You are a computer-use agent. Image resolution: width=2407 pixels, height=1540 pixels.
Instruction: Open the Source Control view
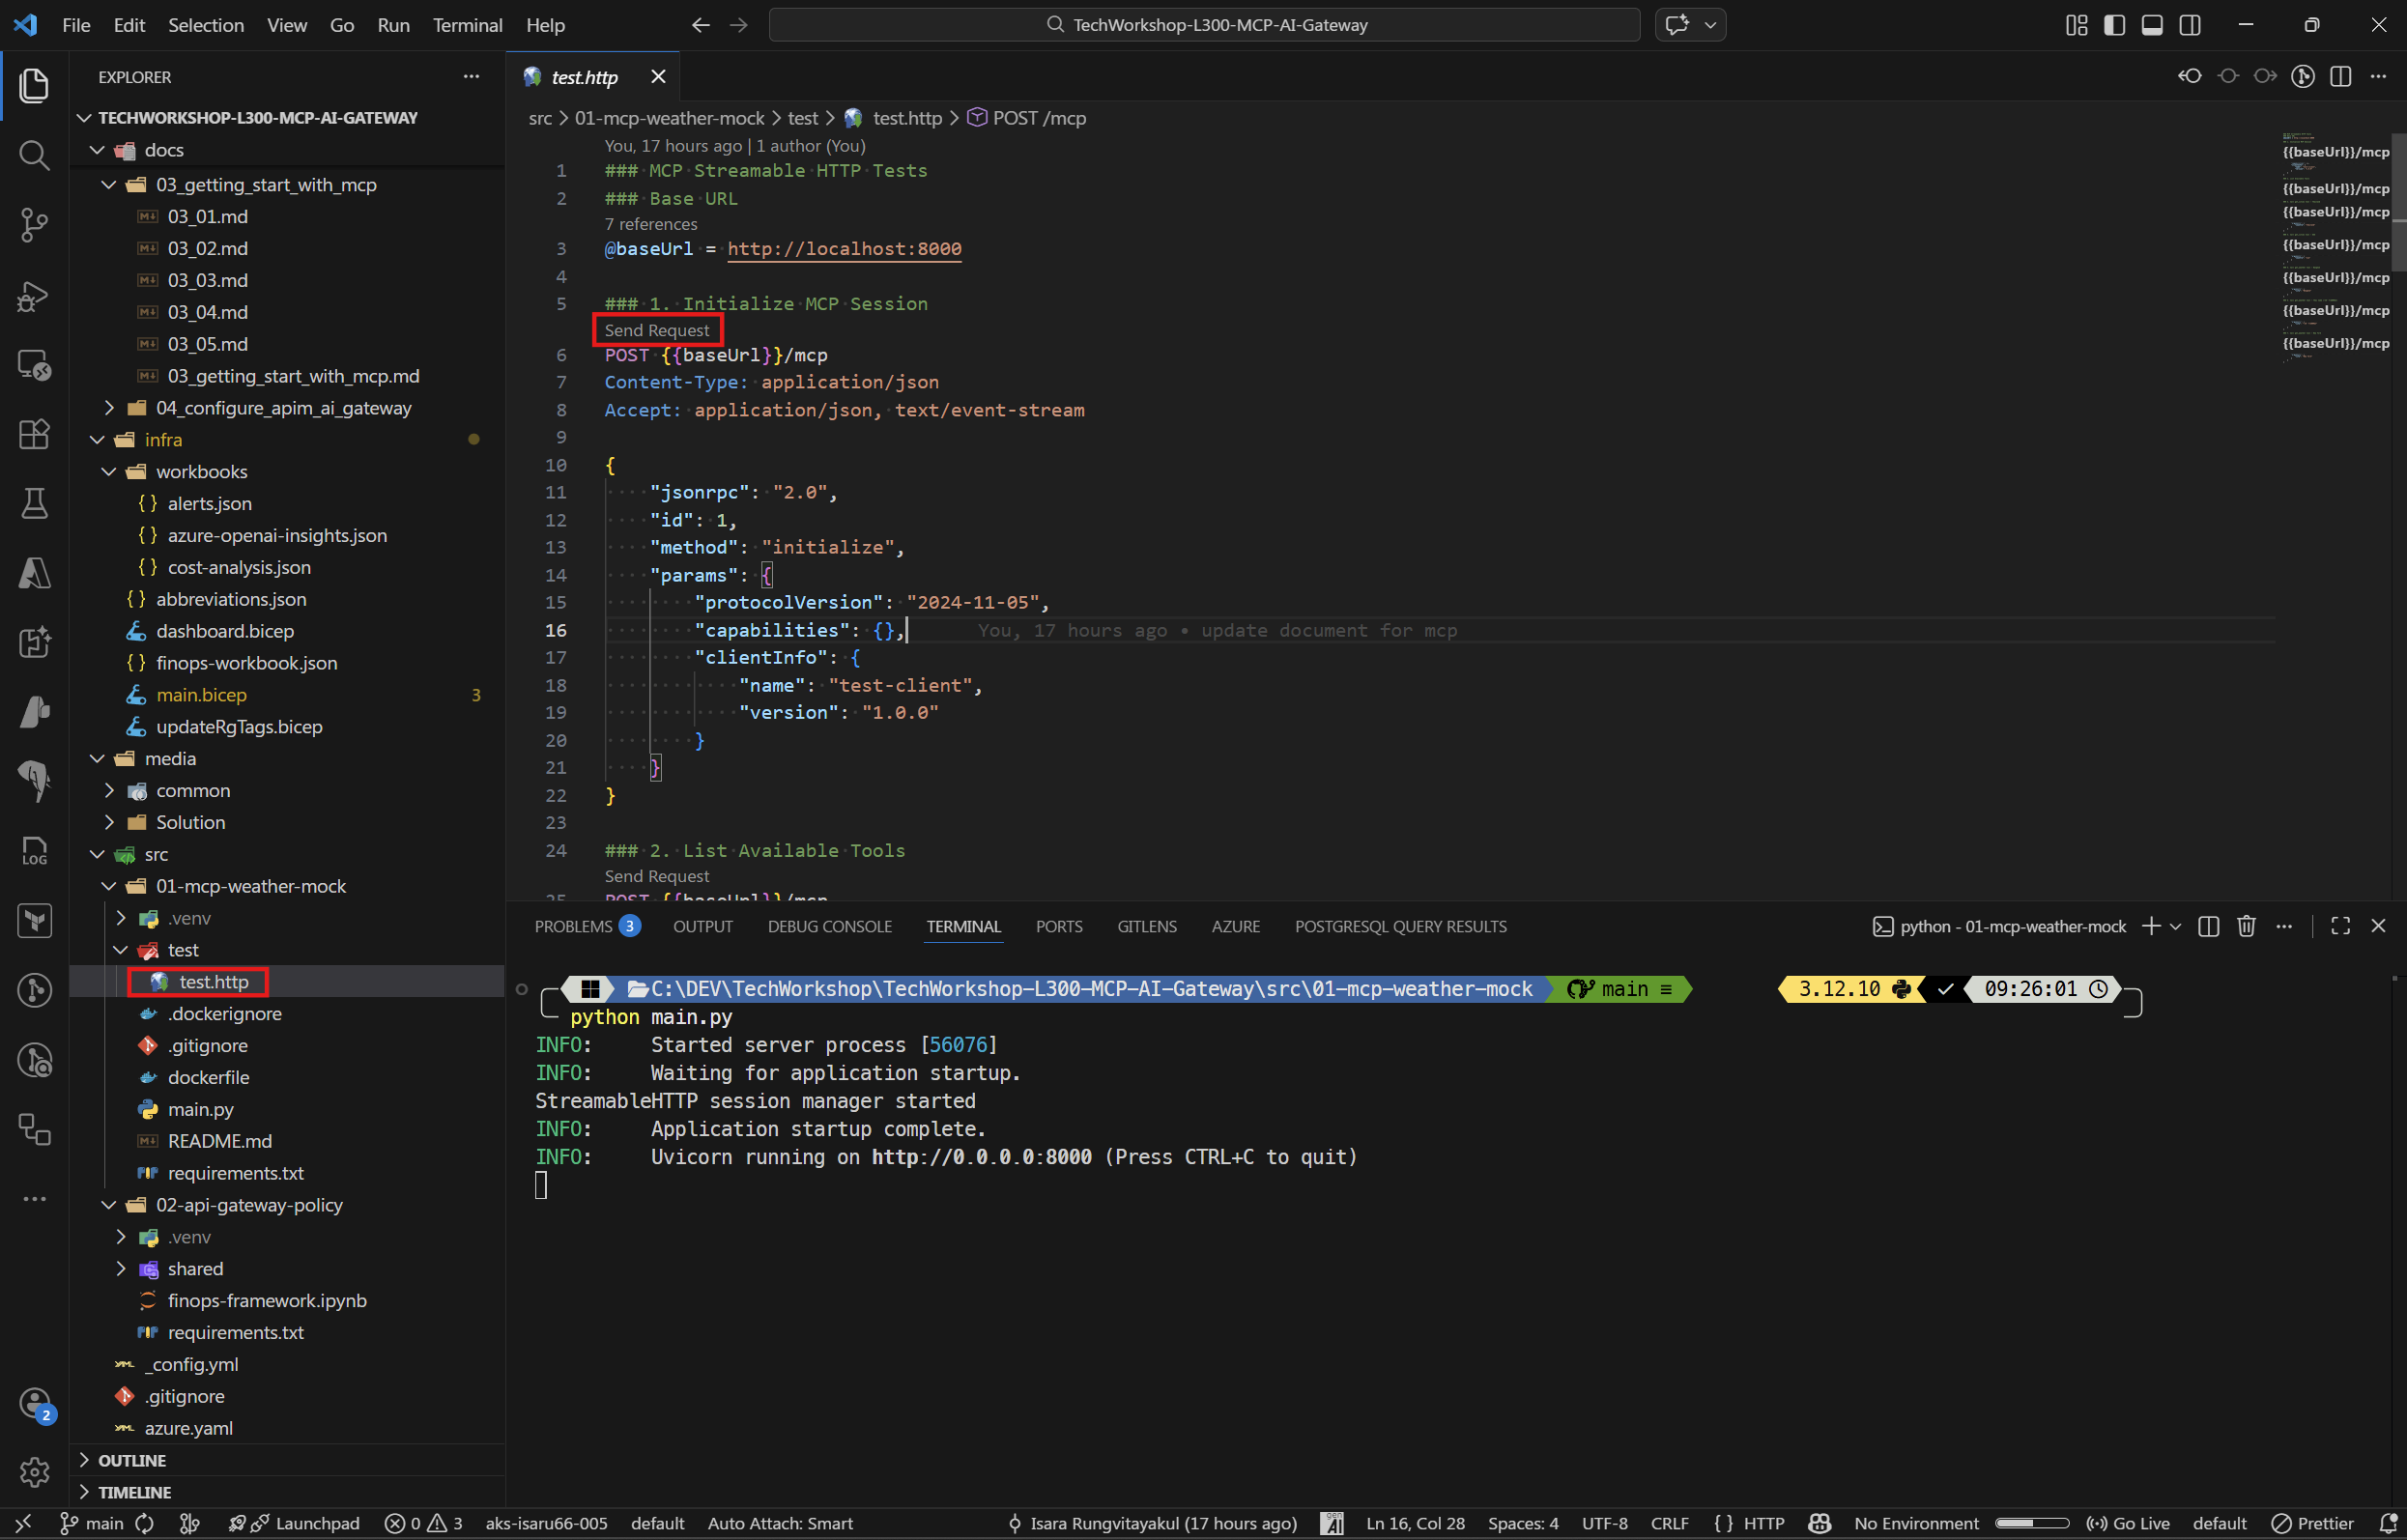(34, 225)
